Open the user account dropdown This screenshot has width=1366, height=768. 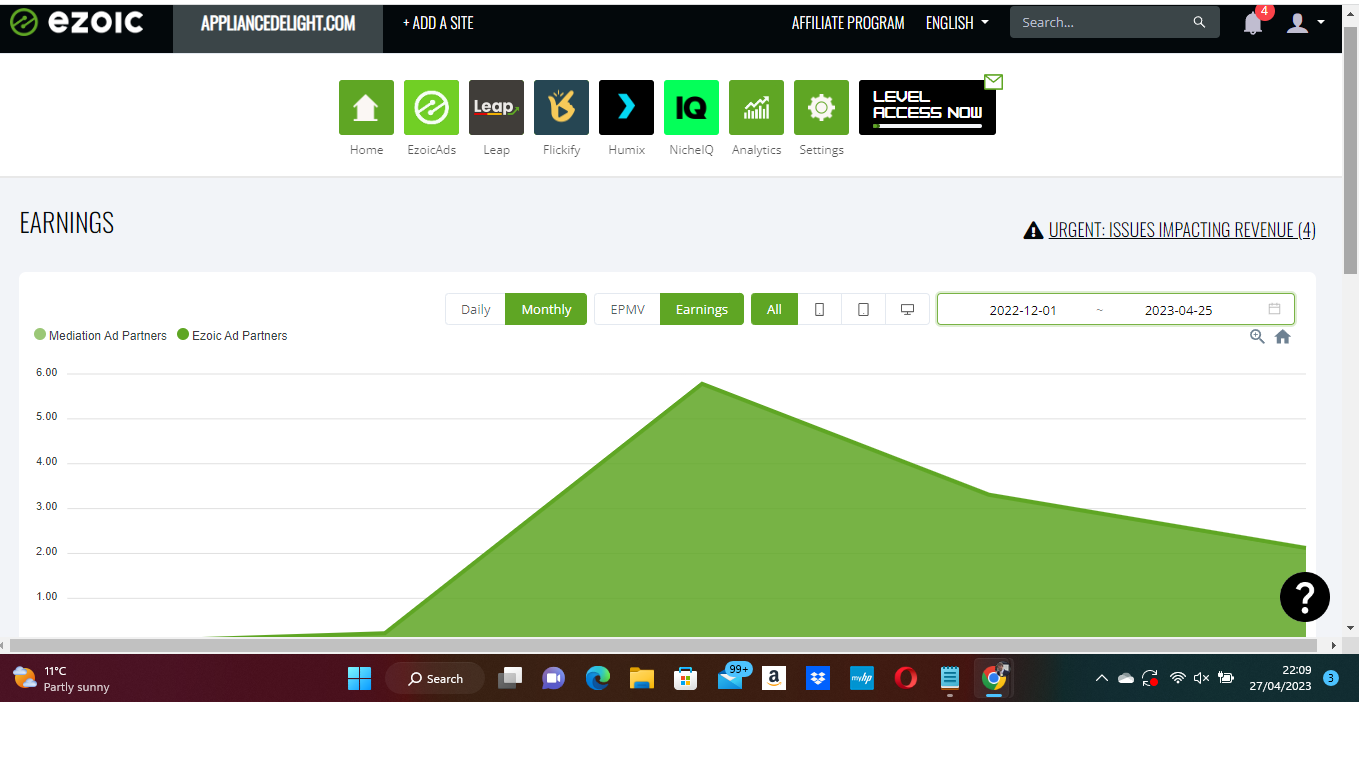pos(1305,23)
